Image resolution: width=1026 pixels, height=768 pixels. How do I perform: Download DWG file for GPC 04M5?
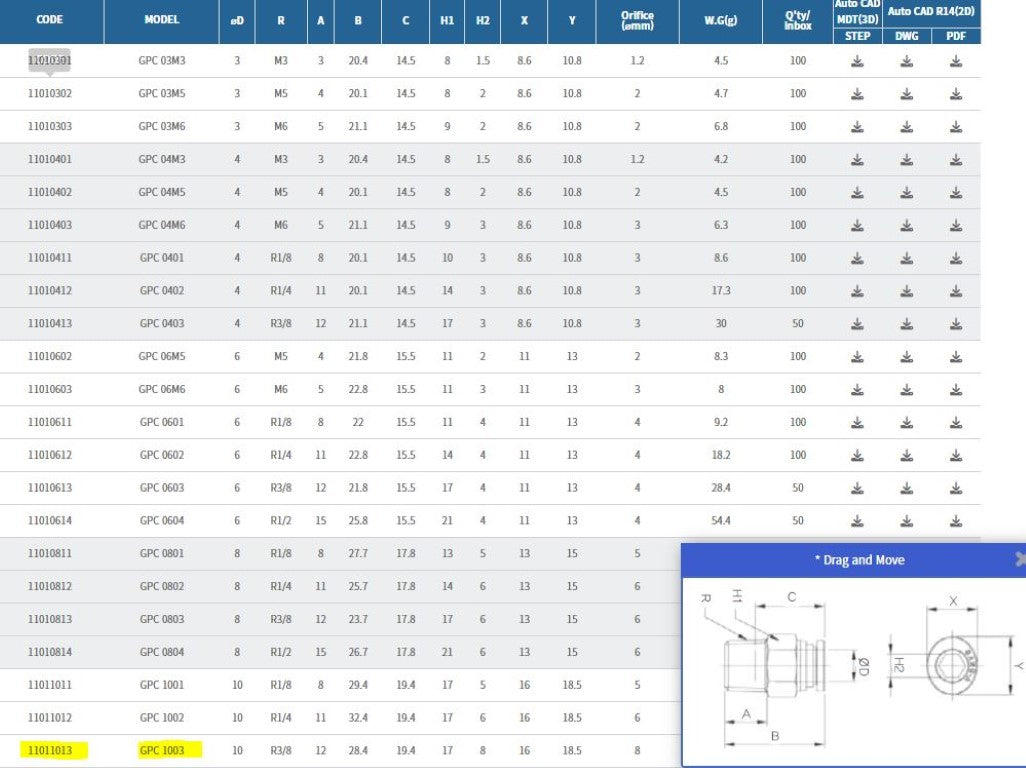[x=906, y=193]
